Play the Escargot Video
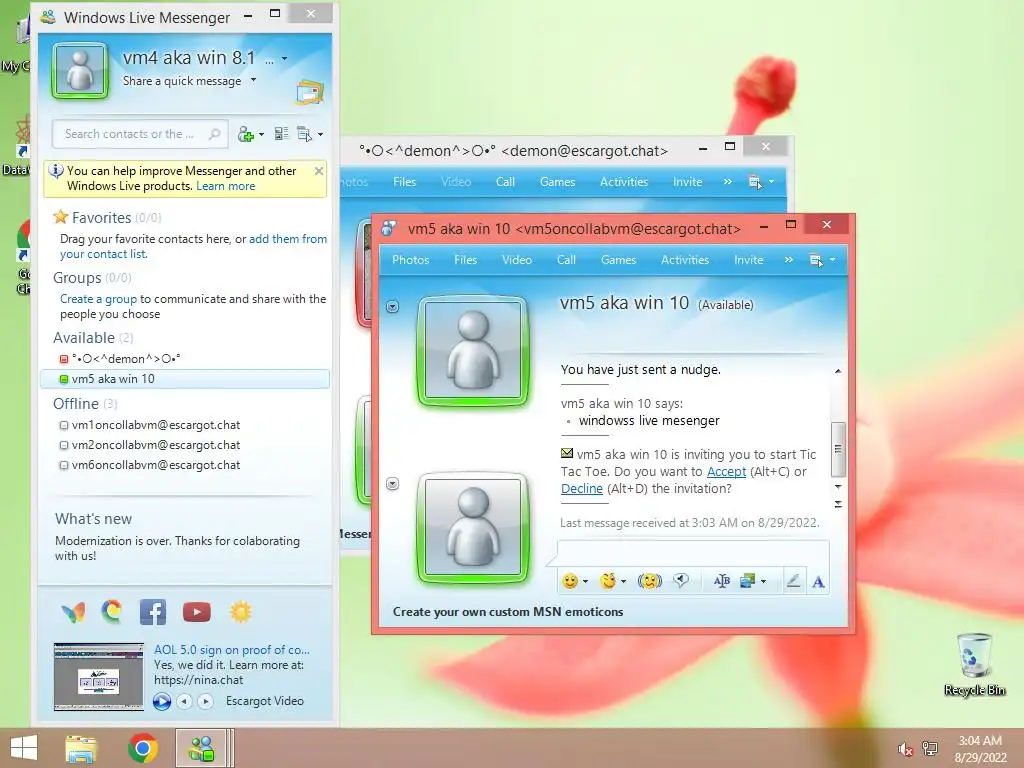 (x=162, y=701)
